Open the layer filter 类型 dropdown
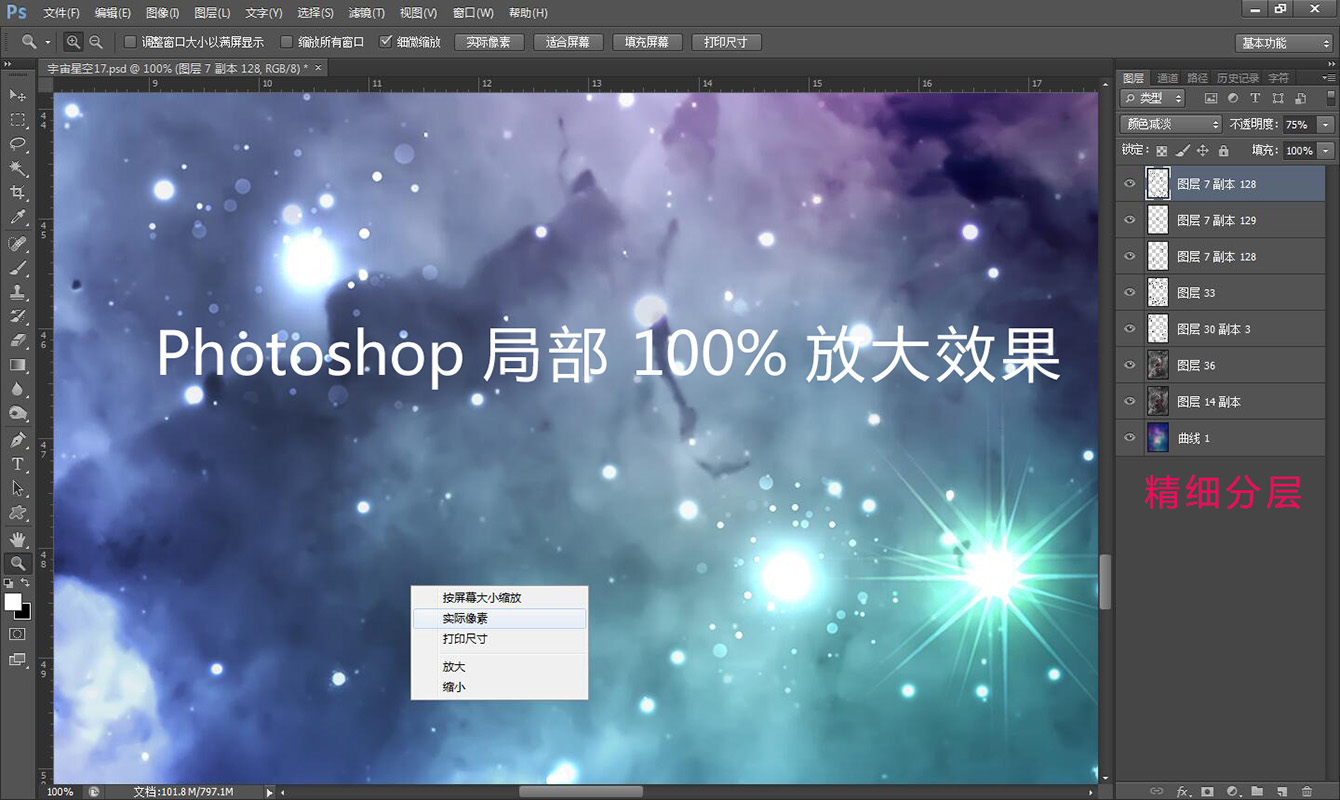Image resolution: width=1340 pixels, height=800 pixels. pyautogui.click(x=1152, y=98)
